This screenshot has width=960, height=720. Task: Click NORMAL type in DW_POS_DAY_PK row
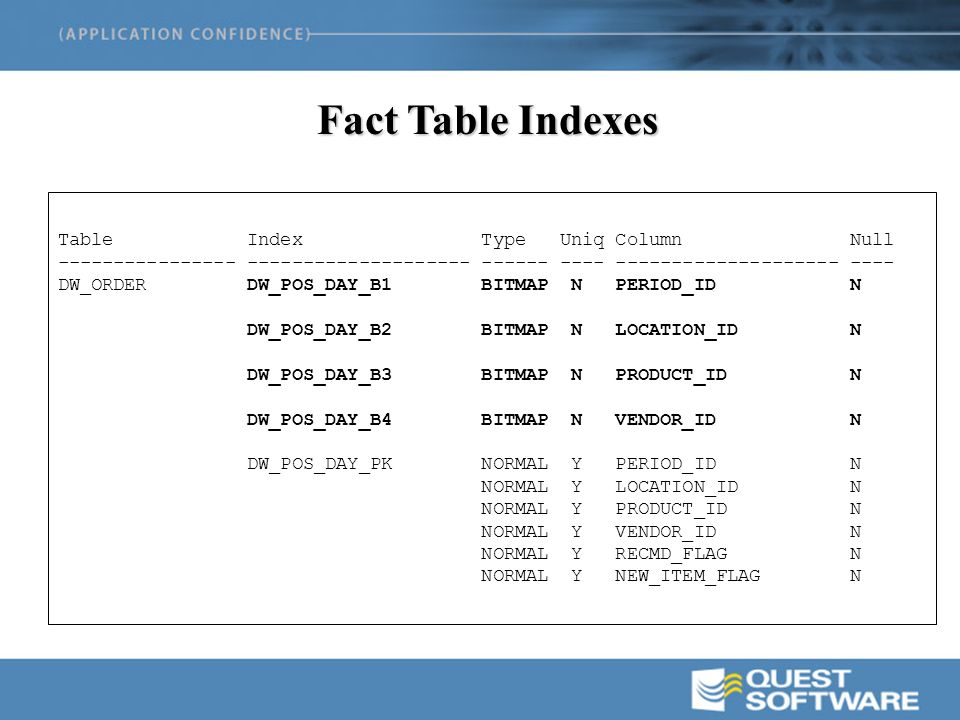[514, 463]
